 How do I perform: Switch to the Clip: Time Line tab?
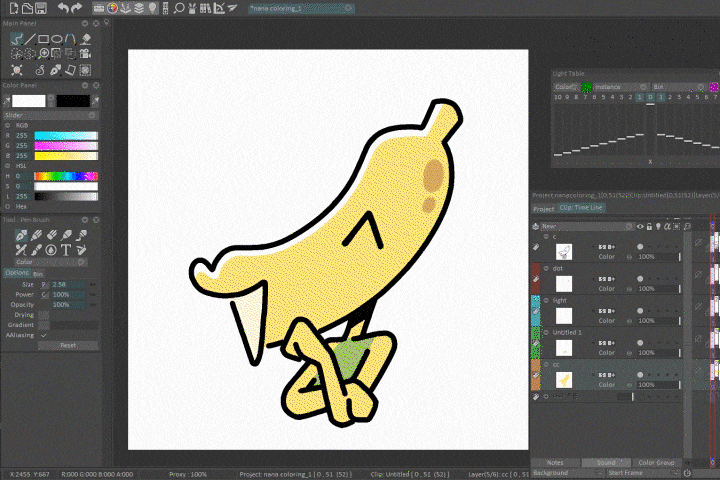click(581, 208)
